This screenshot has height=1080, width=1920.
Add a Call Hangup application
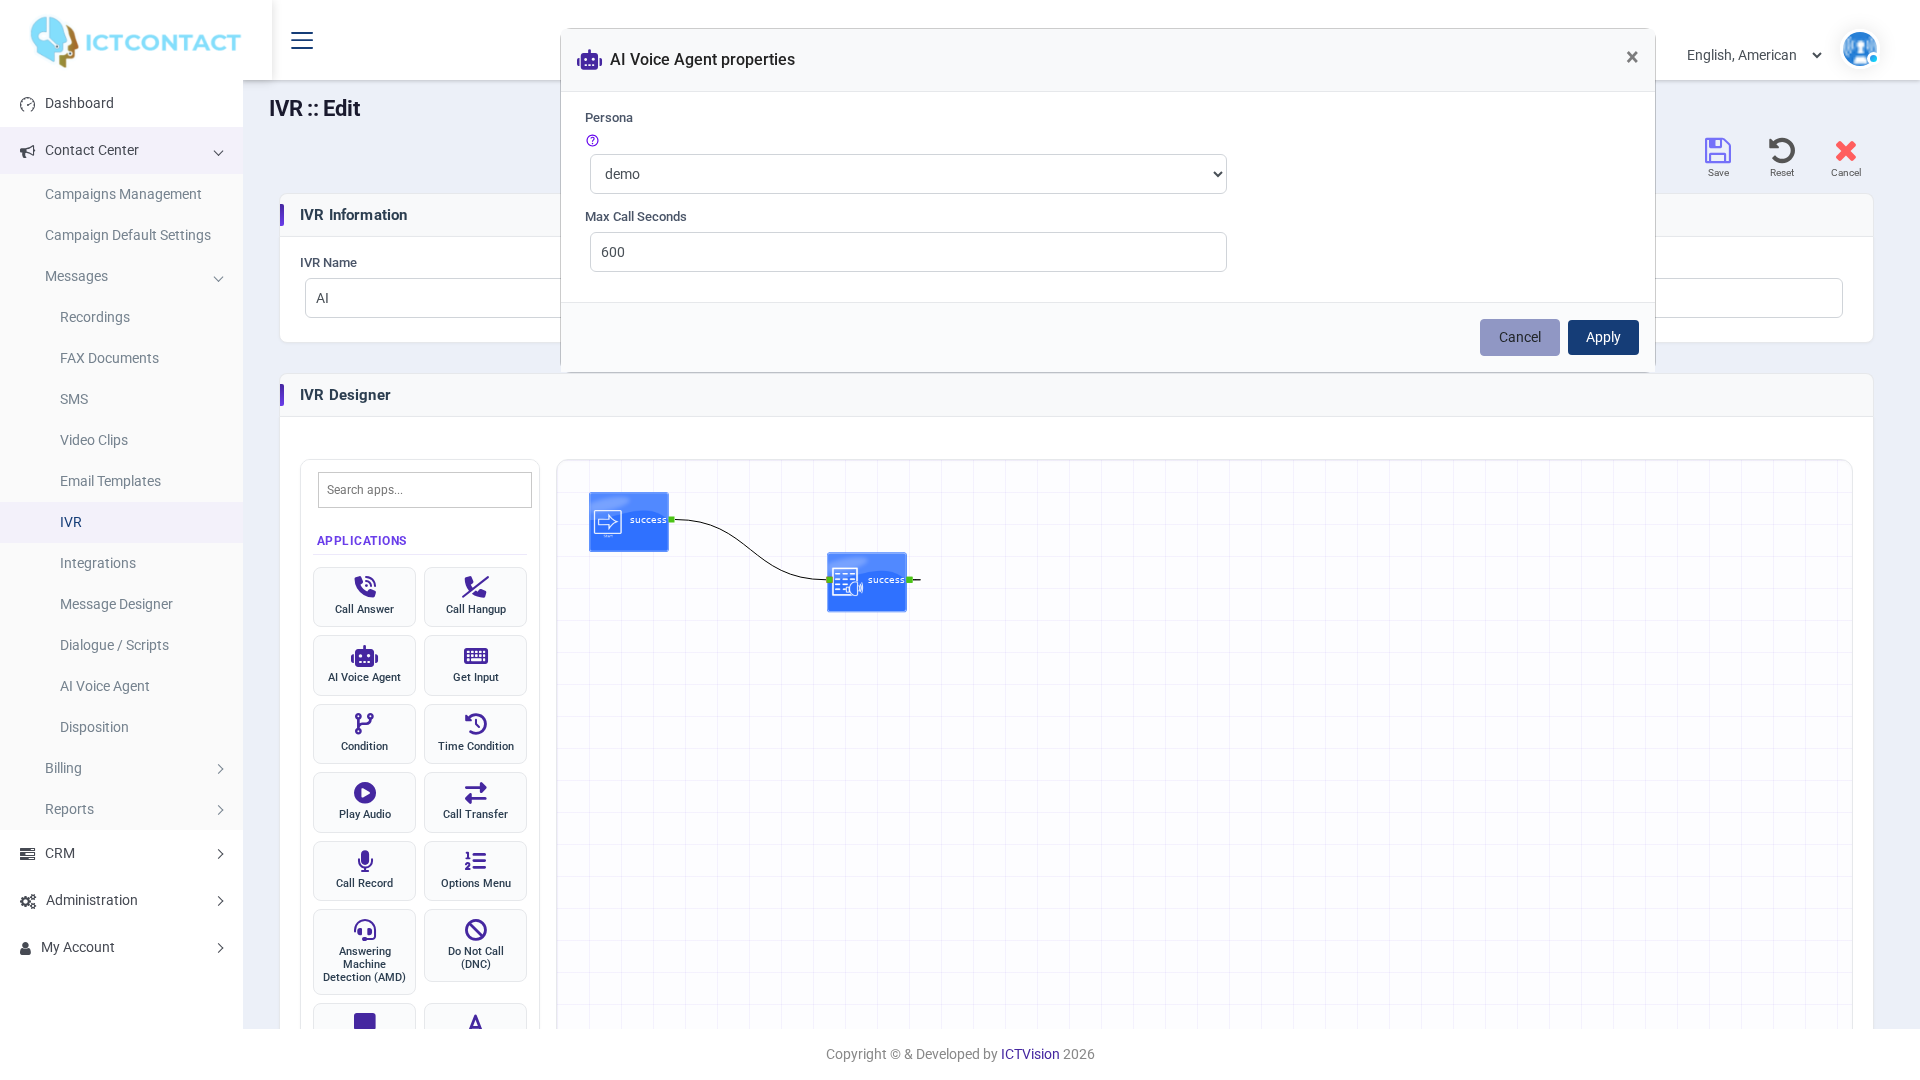click(x=475, y=597)
